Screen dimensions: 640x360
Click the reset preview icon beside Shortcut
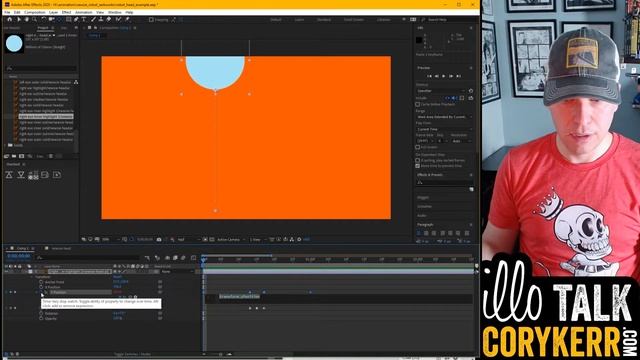pos(471,91)
